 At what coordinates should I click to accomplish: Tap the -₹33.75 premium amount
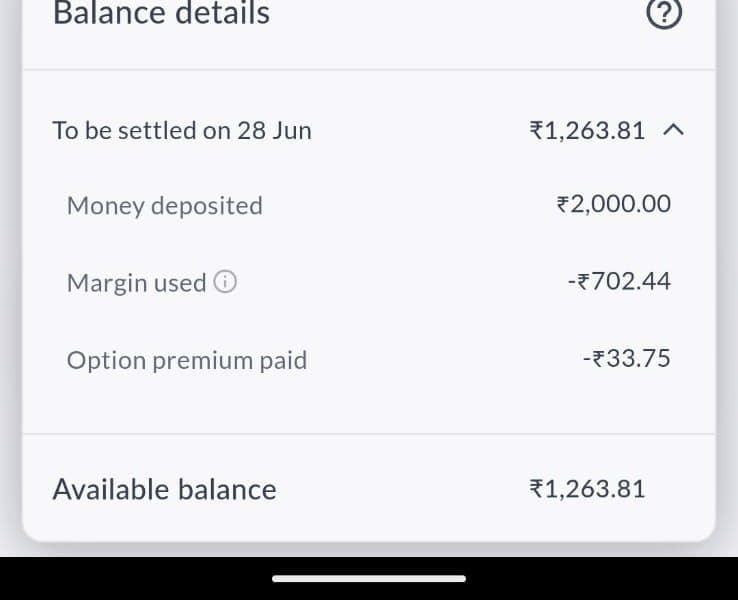coord(626,359)
